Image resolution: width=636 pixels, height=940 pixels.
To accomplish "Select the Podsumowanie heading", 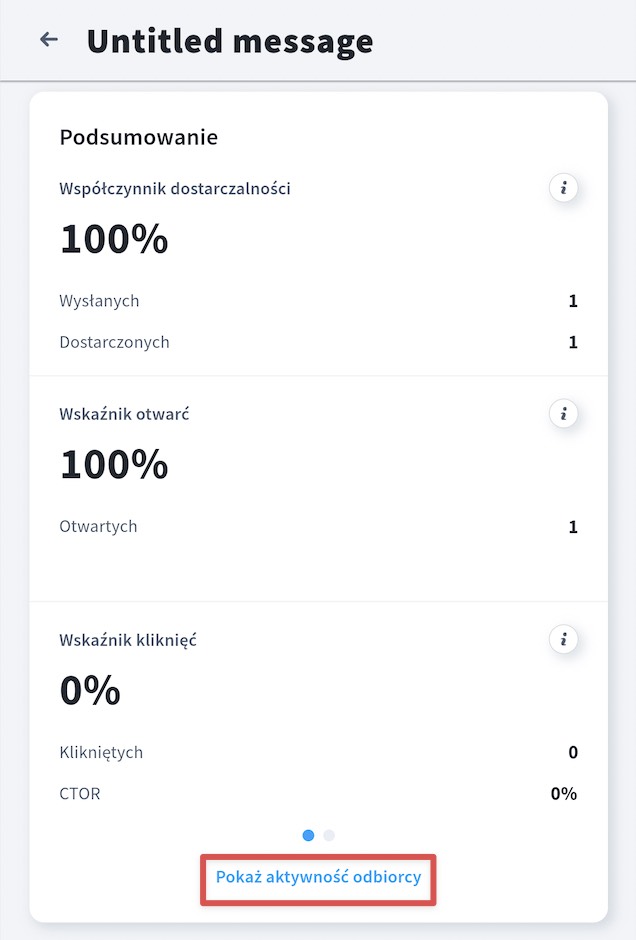I will 138,137.
